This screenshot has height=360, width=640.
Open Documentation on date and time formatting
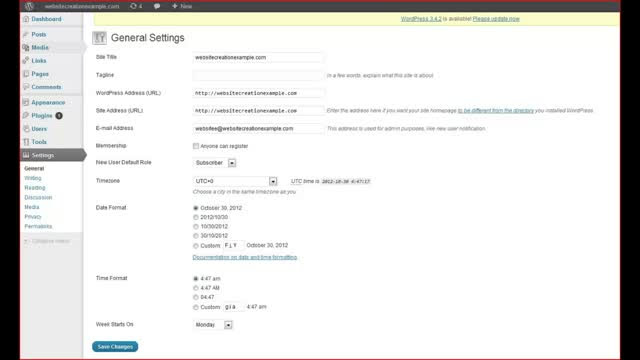[x=244, y=257]
